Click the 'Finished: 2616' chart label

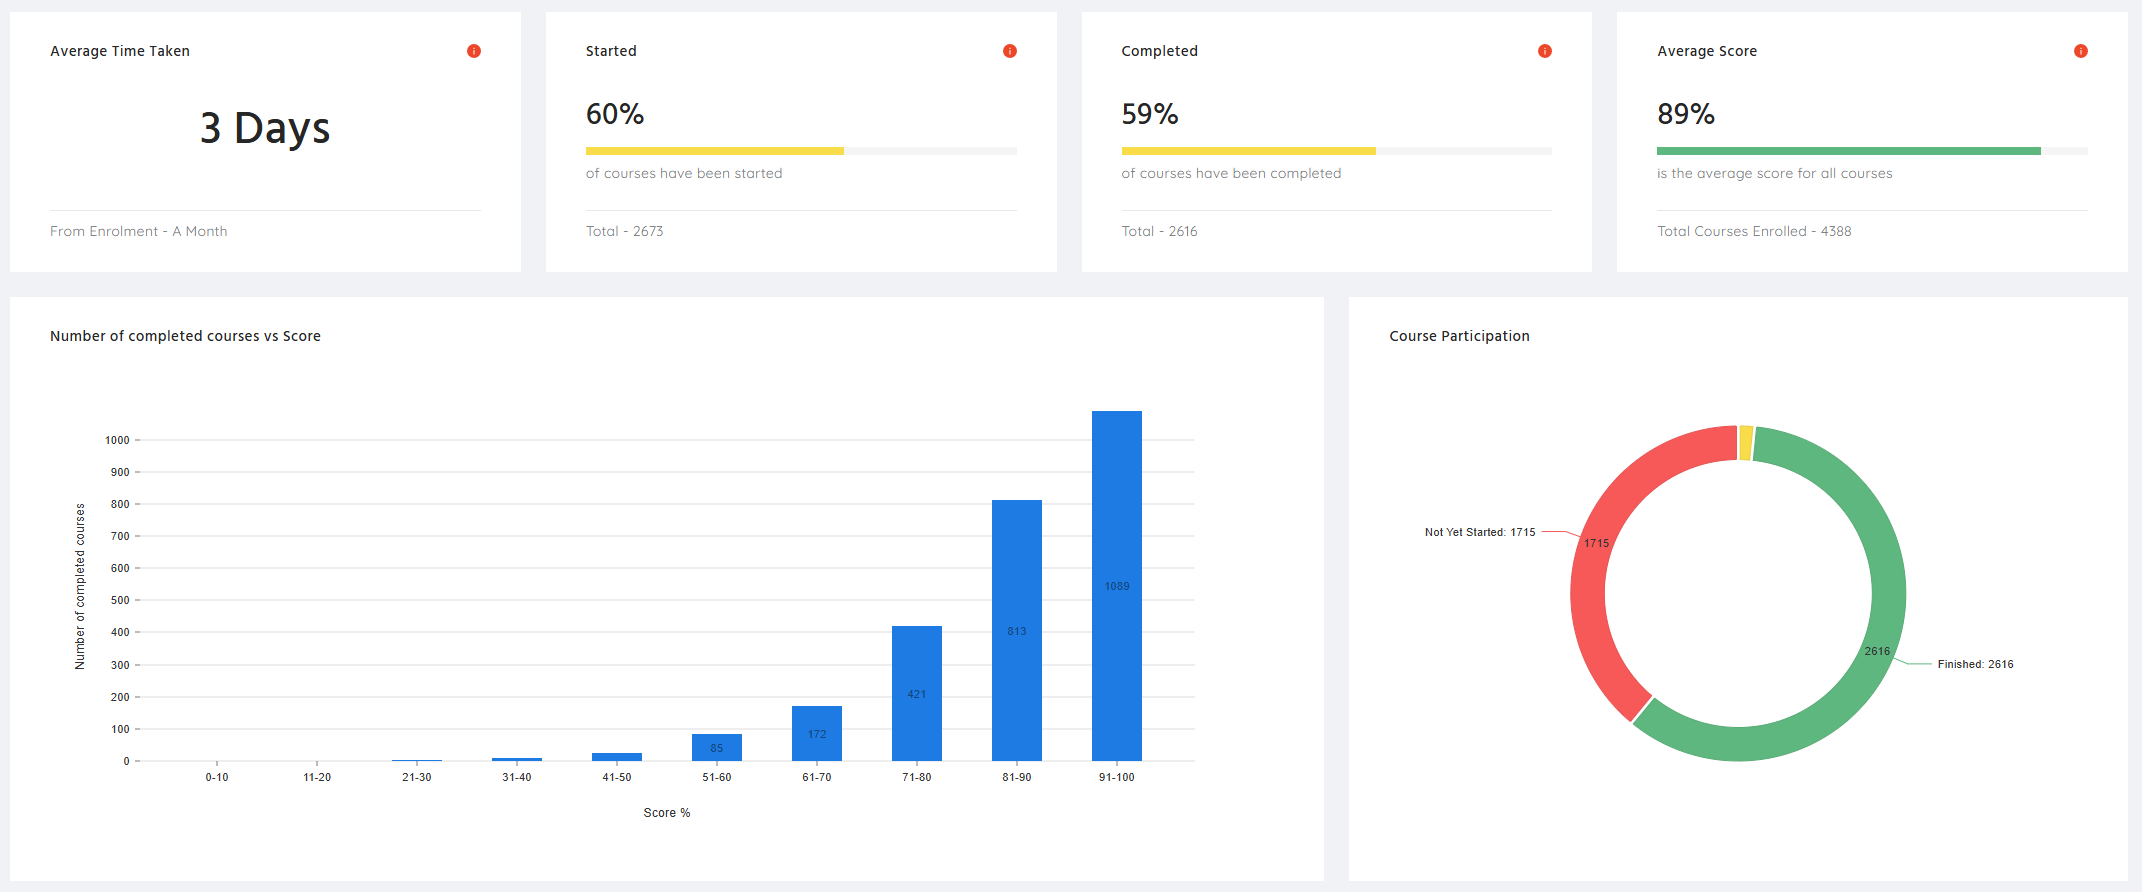[x=1975, y=664]
